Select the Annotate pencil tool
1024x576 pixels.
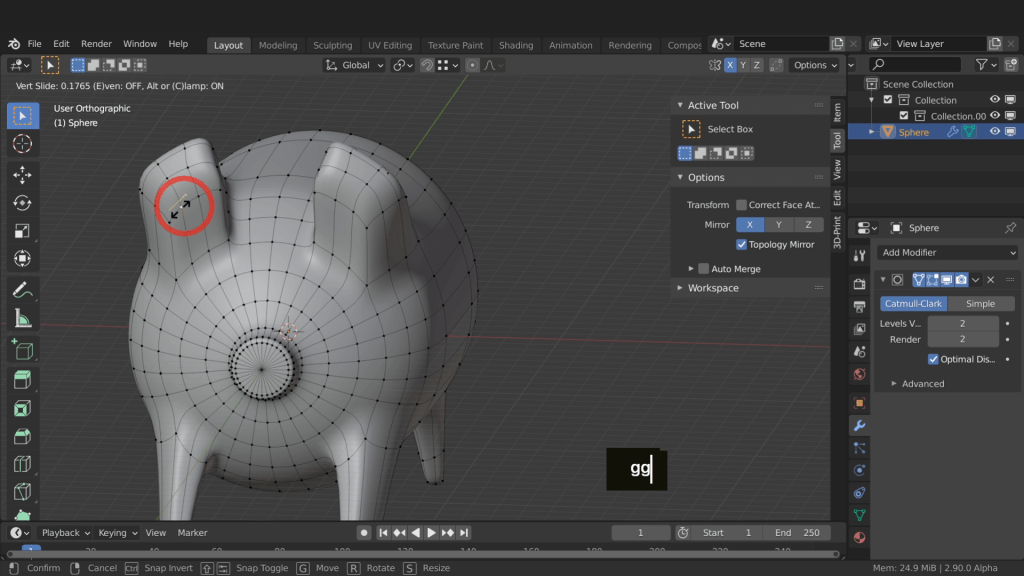22,290
